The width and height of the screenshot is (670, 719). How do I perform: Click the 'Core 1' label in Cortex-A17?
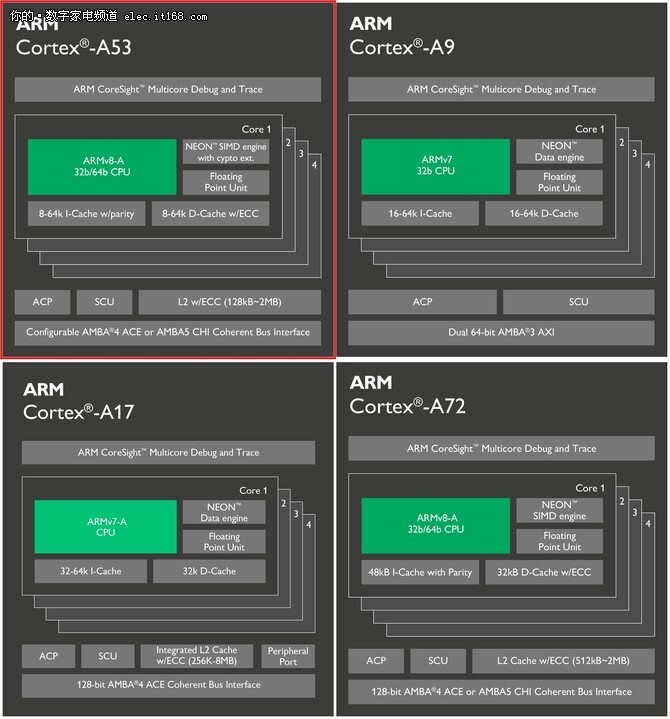pos(253,491)
